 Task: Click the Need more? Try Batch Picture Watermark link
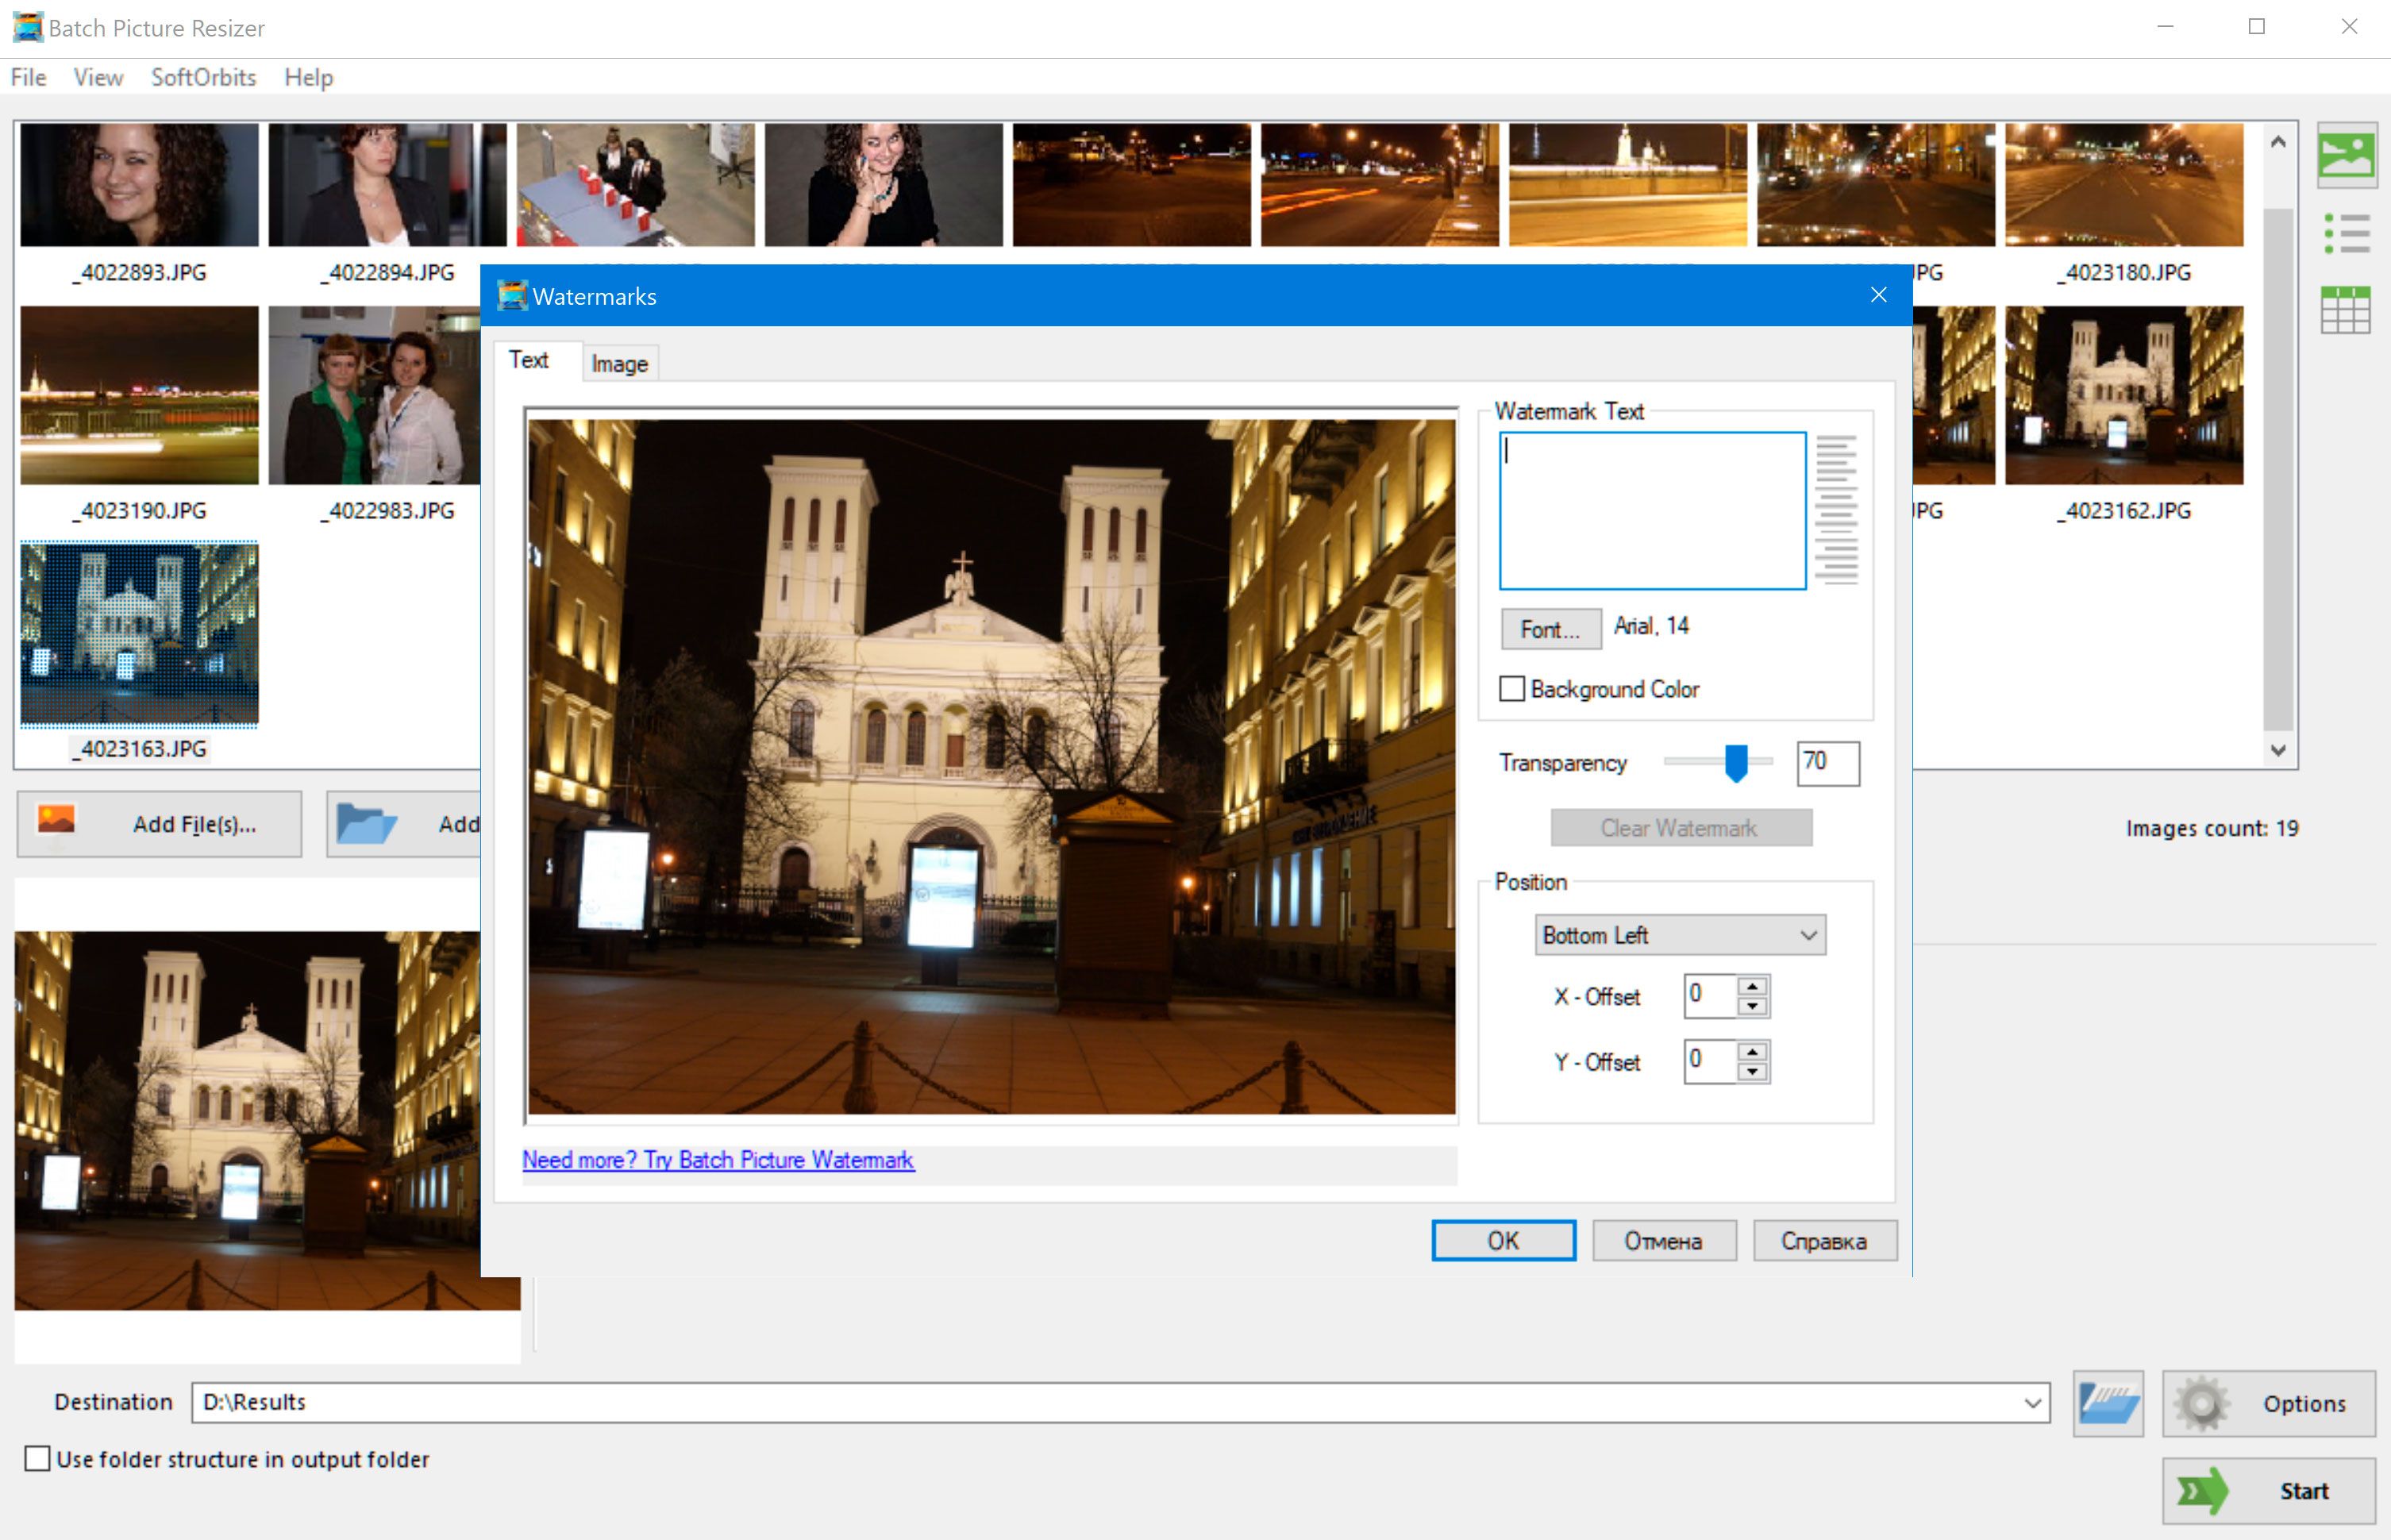[x=718, y=1157]
